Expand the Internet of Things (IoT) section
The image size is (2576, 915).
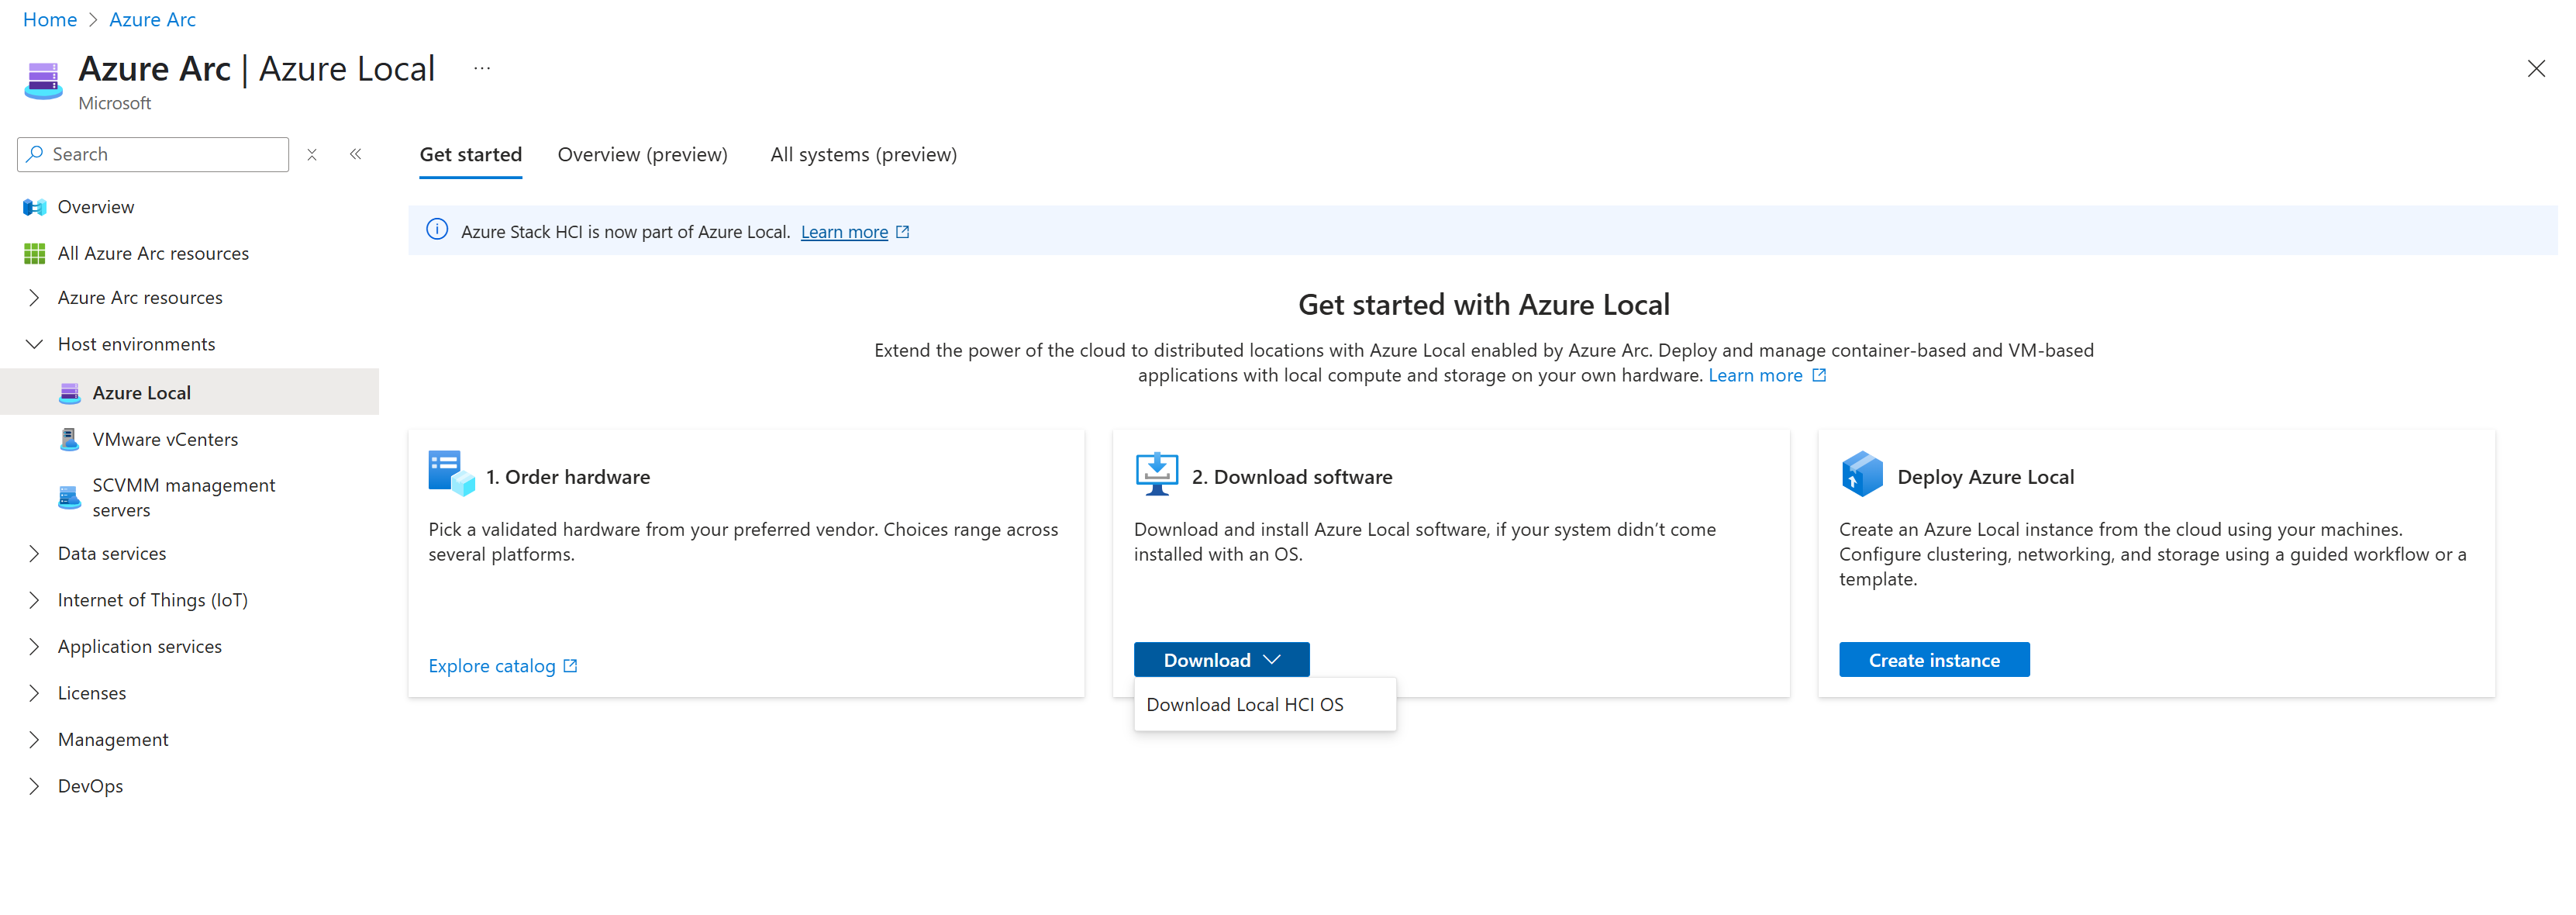point(34,600)
